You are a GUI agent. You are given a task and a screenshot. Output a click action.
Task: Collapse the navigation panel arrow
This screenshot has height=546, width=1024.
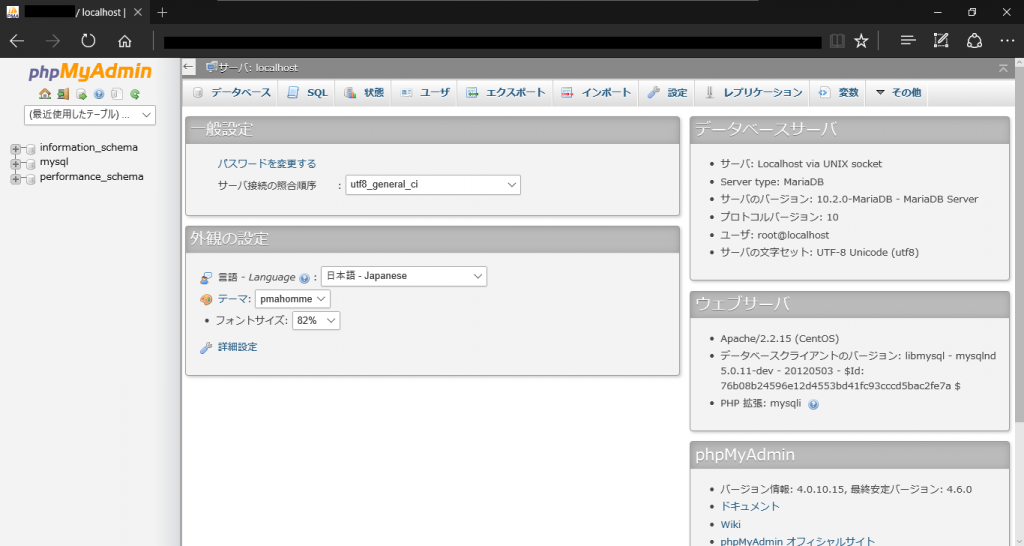189,67
